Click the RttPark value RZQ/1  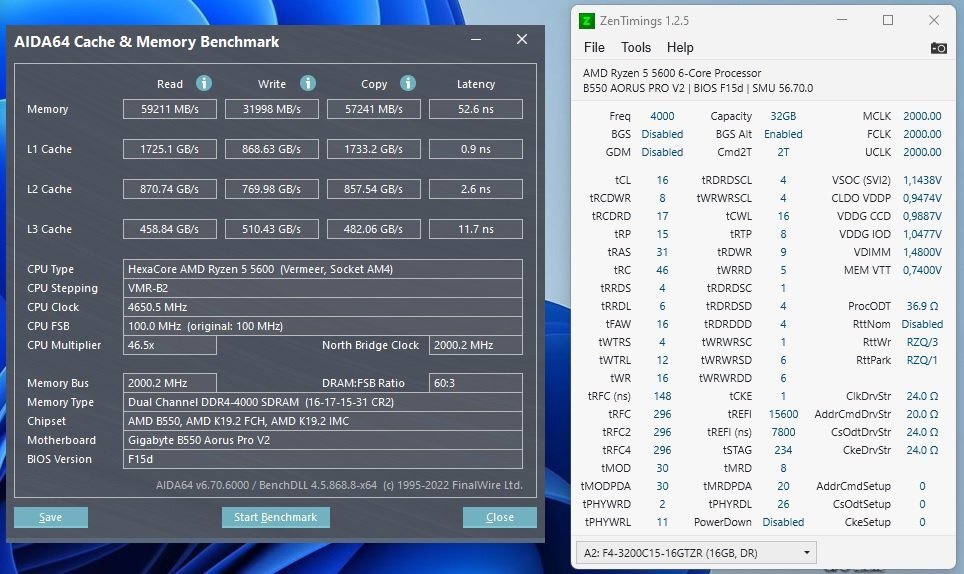click(x=922, y=360)
